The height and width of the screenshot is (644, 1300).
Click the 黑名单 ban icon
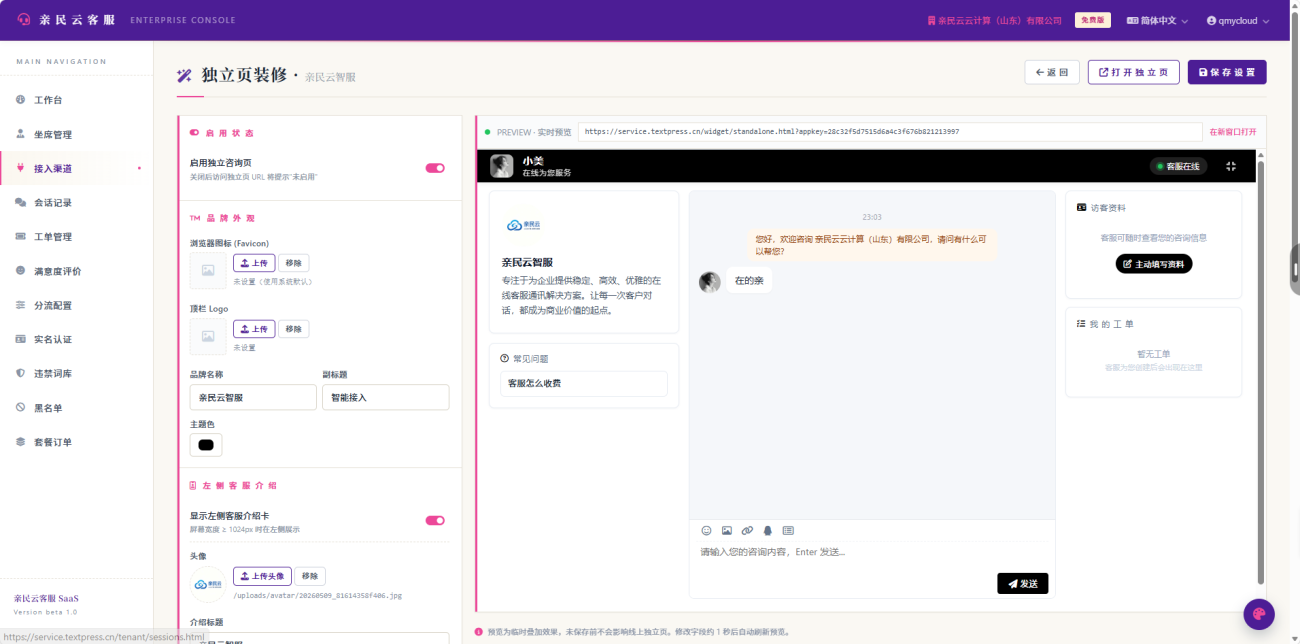point(20,408)
